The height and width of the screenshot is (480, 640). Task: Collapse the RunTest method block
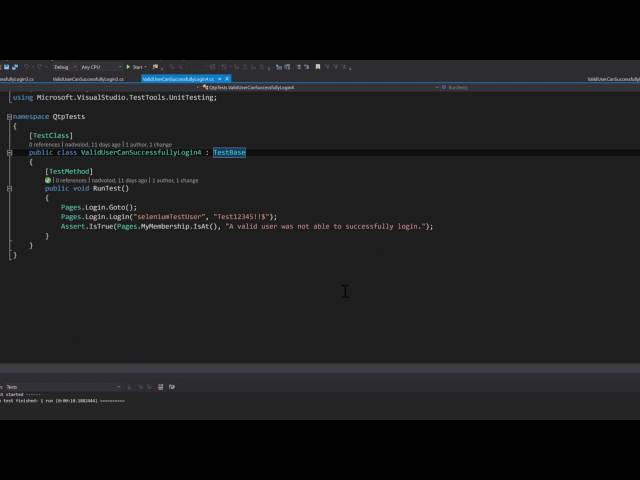coord(9,189)
